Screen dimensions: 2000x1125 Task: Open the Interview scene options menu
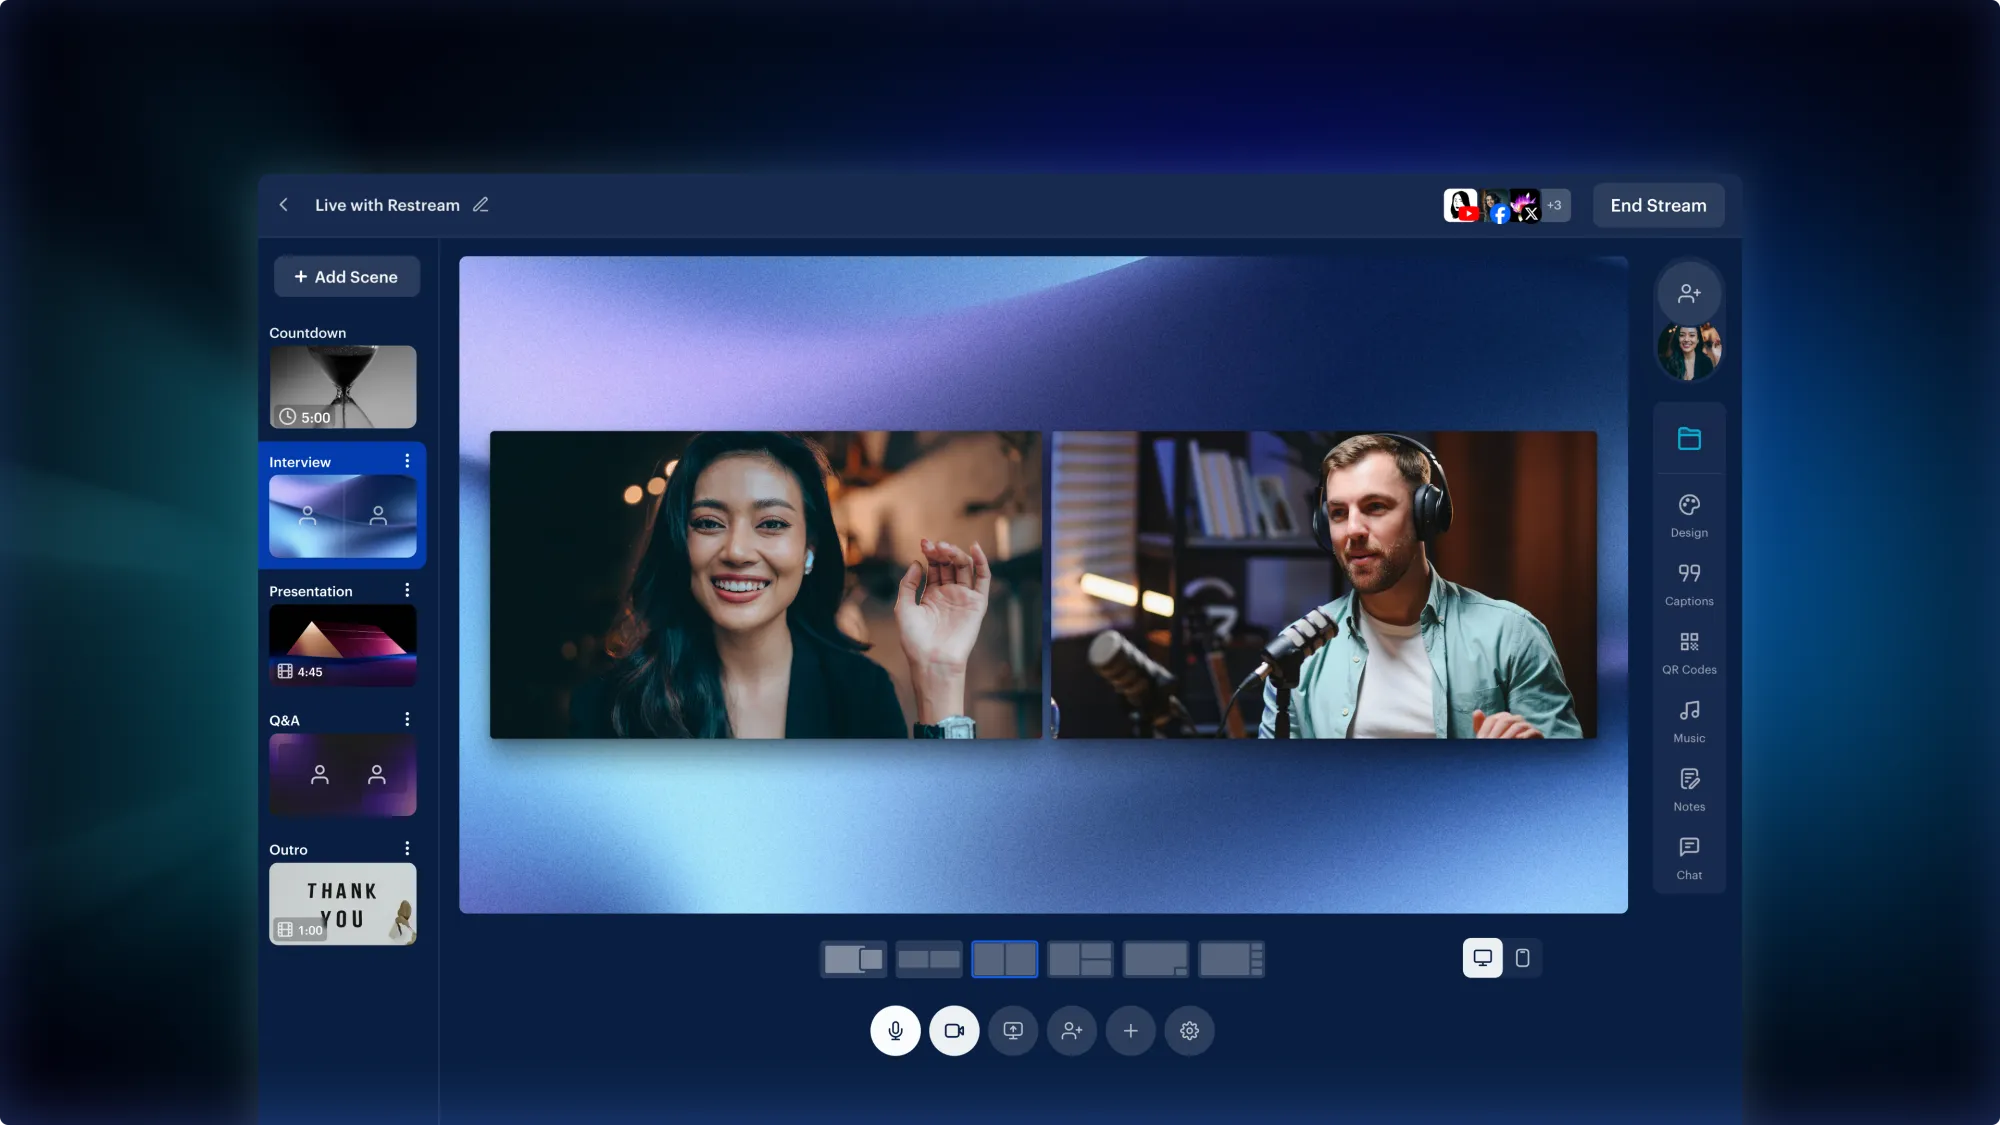point(407,461)
